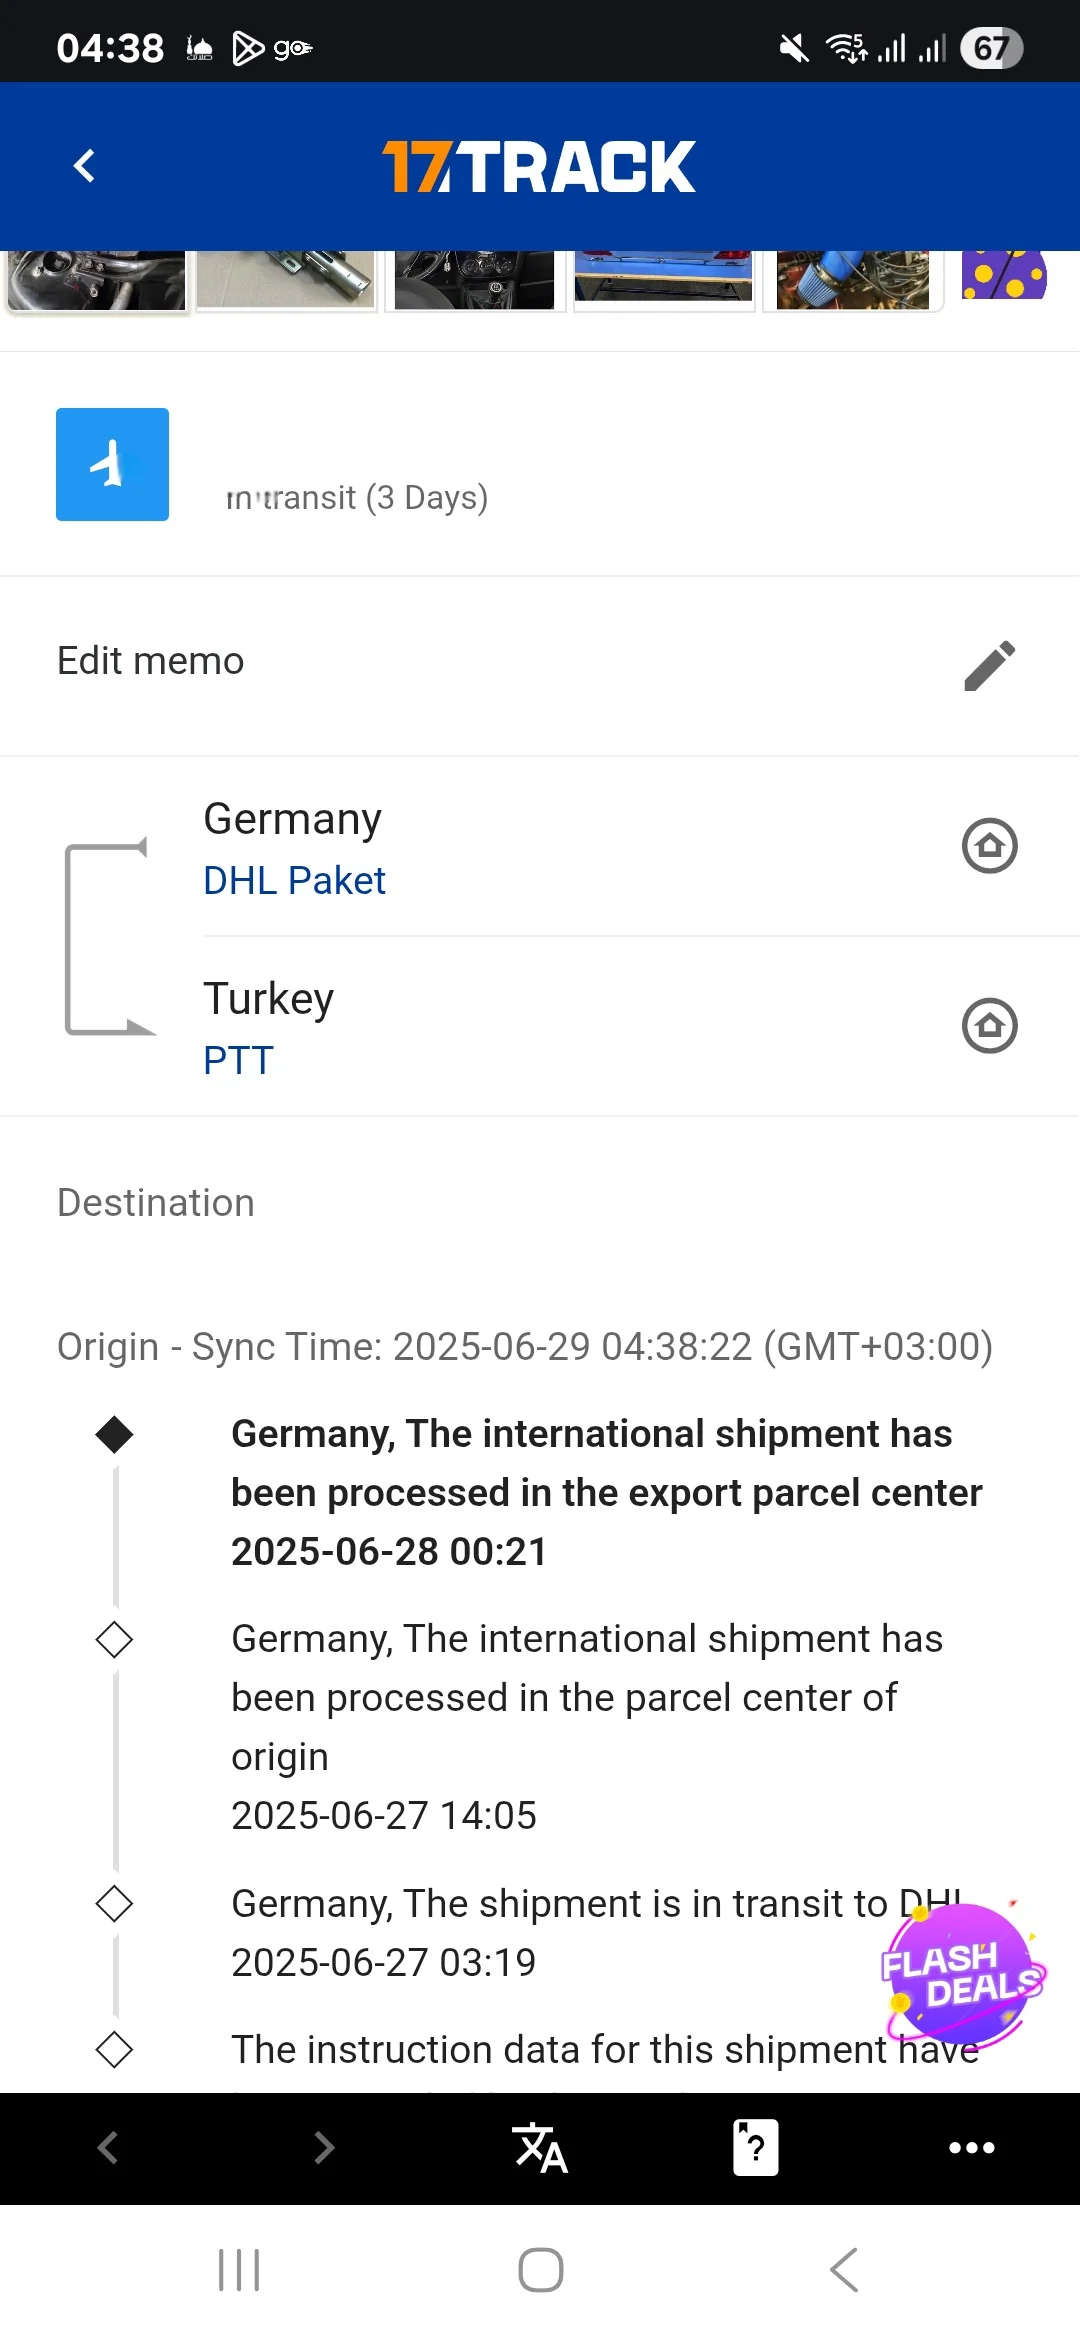Open the blue car thumbnail image

point(663,278)
